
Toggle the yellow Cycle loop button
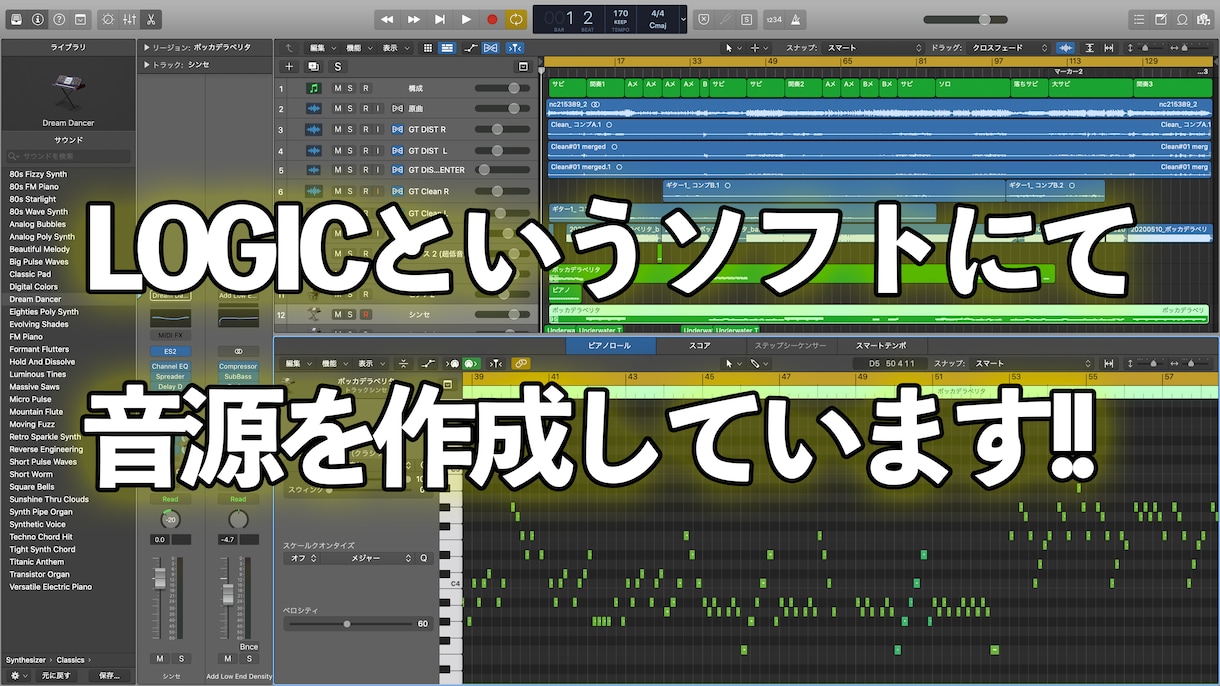point(516,19)
